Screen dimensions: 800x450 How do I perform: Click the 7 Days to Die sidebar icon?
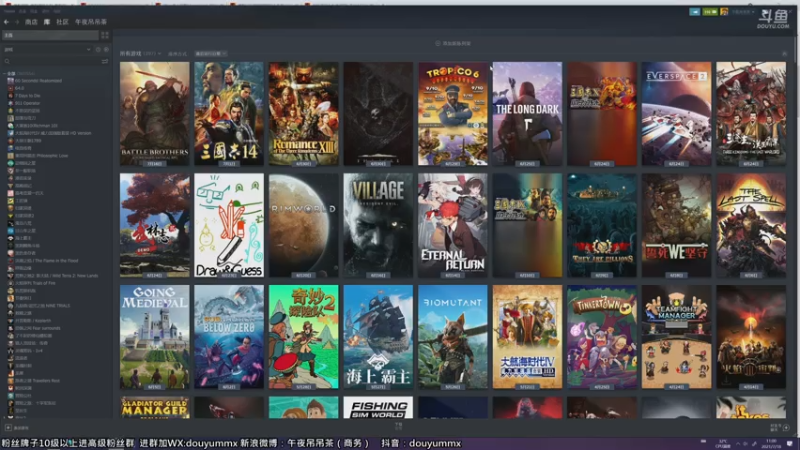[10, 95]
